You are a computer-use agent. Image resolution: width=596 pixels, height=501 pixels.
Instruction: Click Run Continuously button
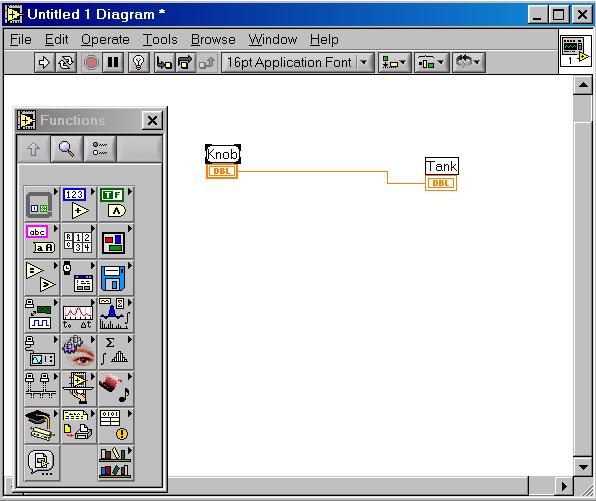pyautogui.click(x=66, y=62)
